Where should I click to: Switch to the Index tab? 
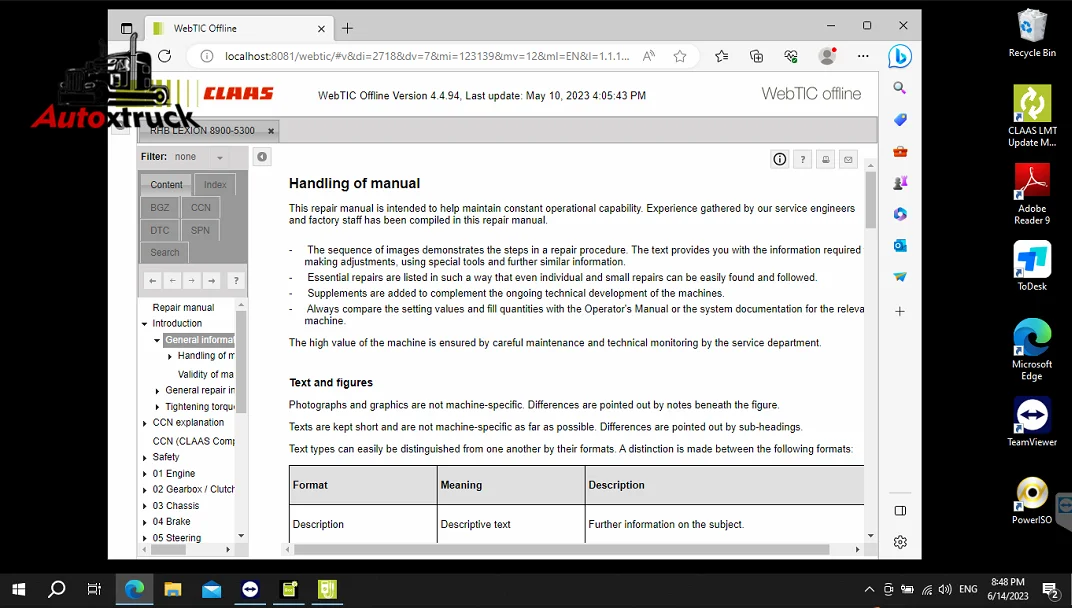tap(215, 185)
